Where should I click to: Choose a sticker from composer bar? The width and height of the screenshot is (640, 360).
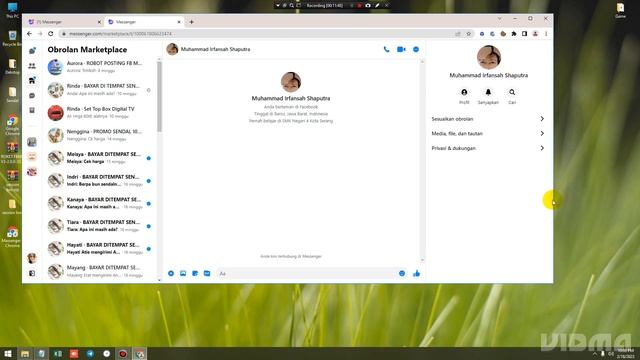tap(195, 273)
